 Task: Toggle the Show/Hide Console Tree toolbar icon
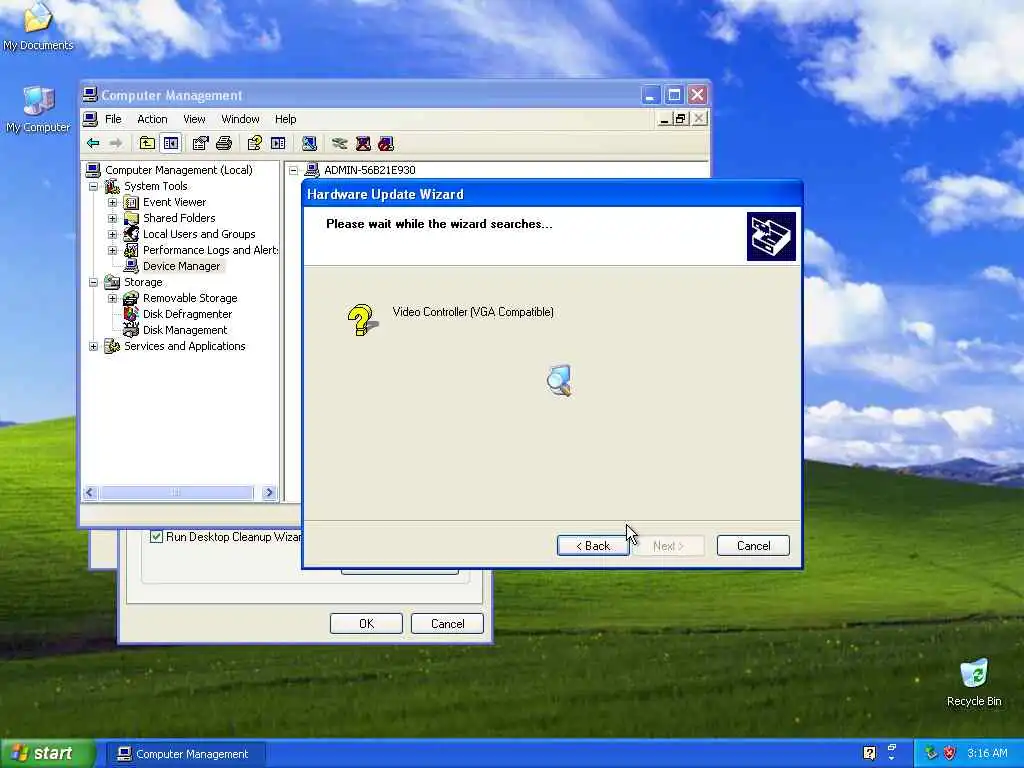(x=171, y=143)
